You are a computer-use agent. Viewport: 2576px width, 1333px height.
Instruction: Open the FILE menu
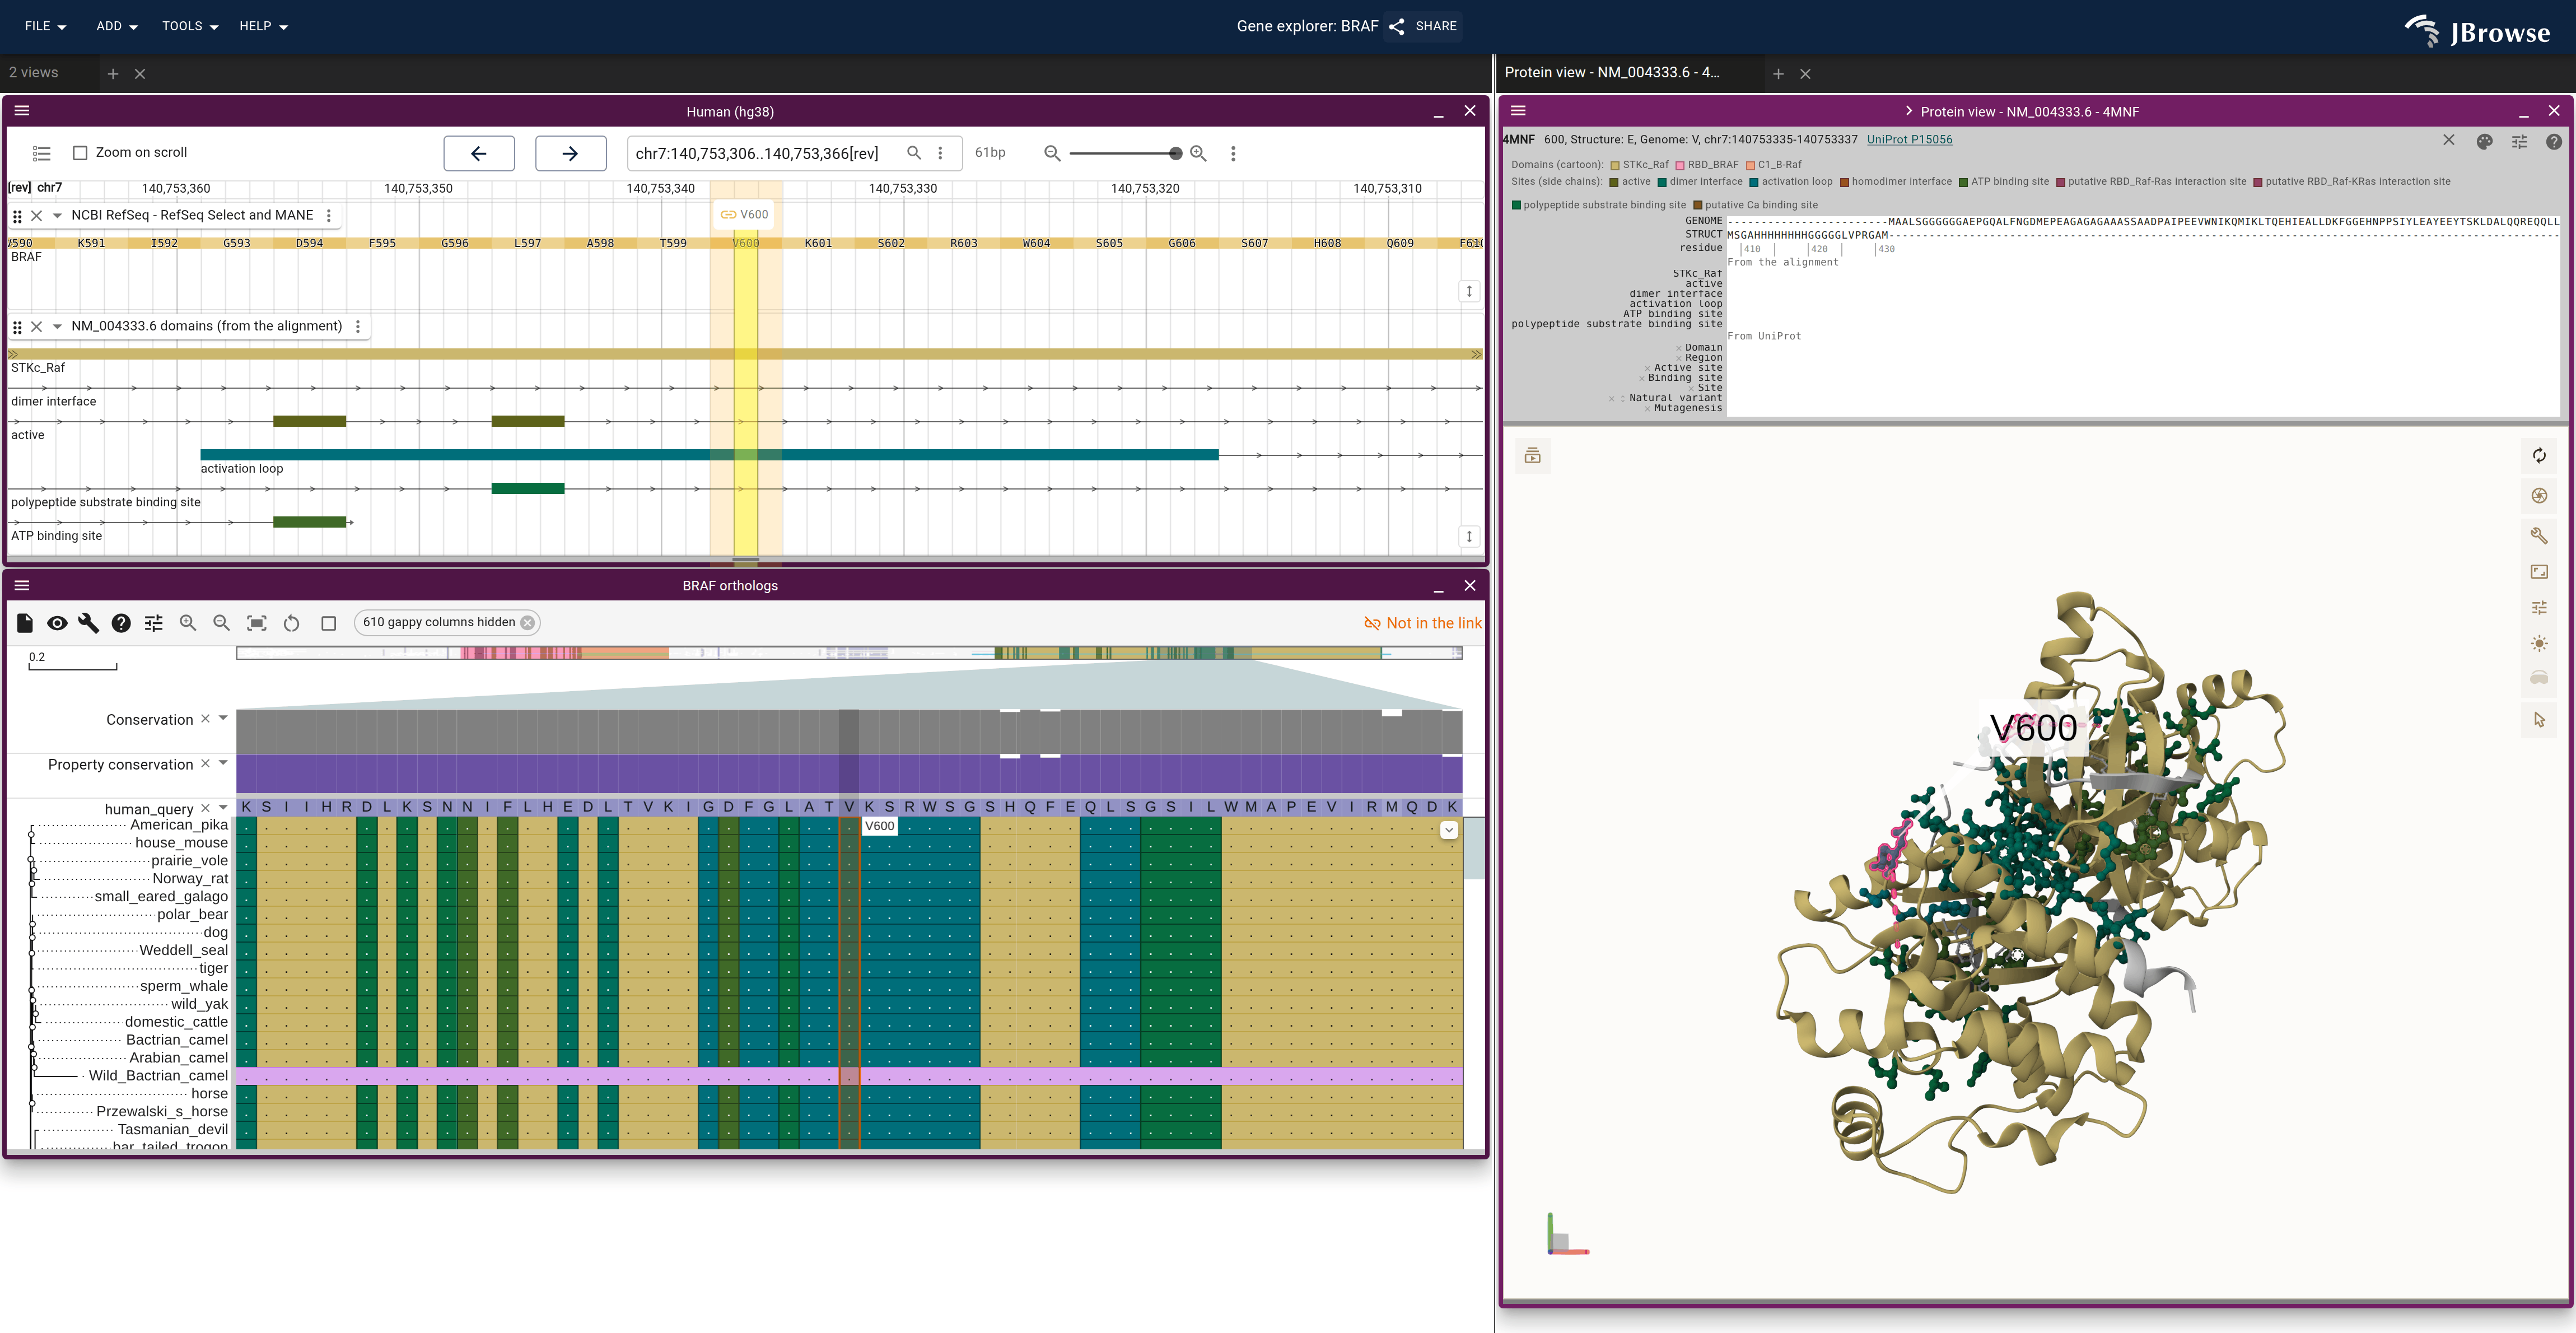click(x=45, y=26)
